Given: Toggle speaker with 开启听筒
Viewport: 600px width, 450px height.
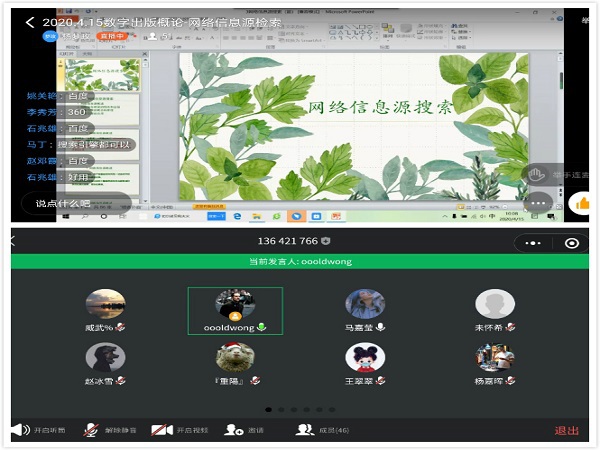Looking at the screenshot, I should (x=20, y=430).
